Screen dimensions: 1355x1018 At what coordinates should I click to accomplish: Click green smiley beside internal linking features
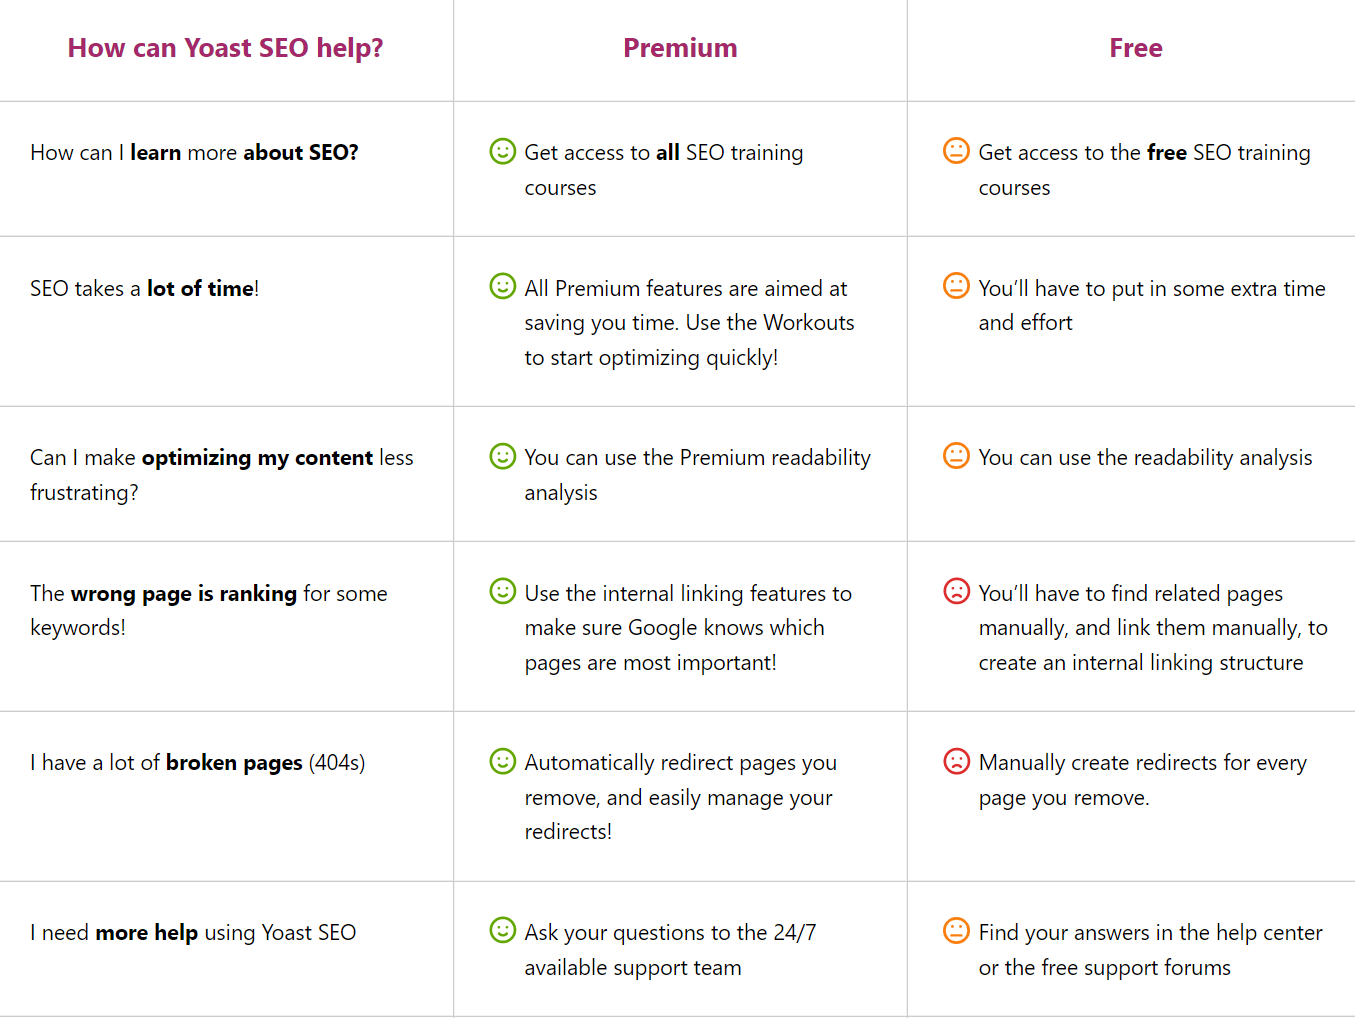502,591
